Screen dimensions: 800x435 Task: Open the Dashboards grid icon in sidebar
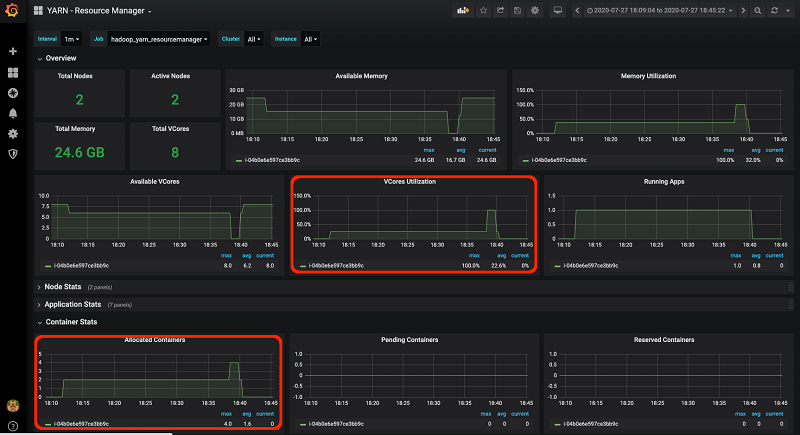(x=13, y=72)
